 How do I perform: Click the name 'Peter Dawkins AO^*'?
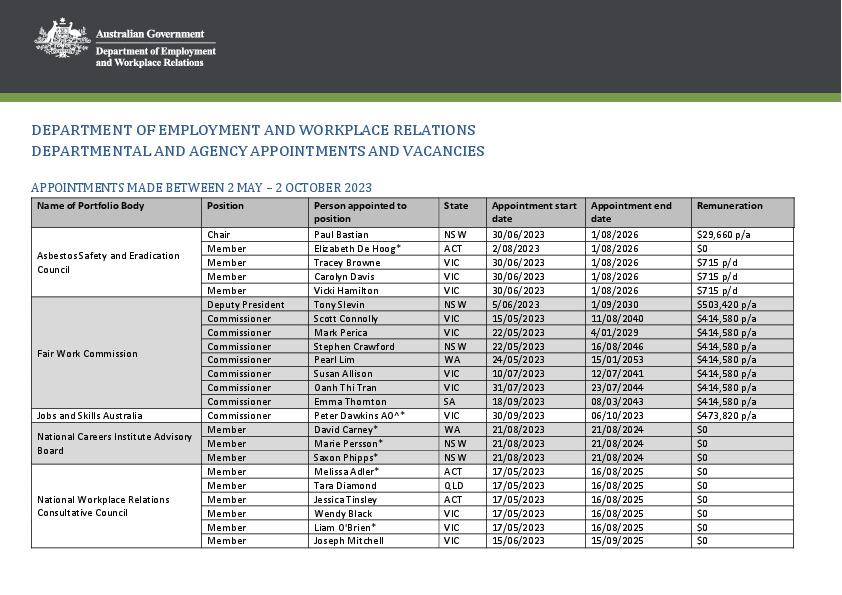(359, 415)
